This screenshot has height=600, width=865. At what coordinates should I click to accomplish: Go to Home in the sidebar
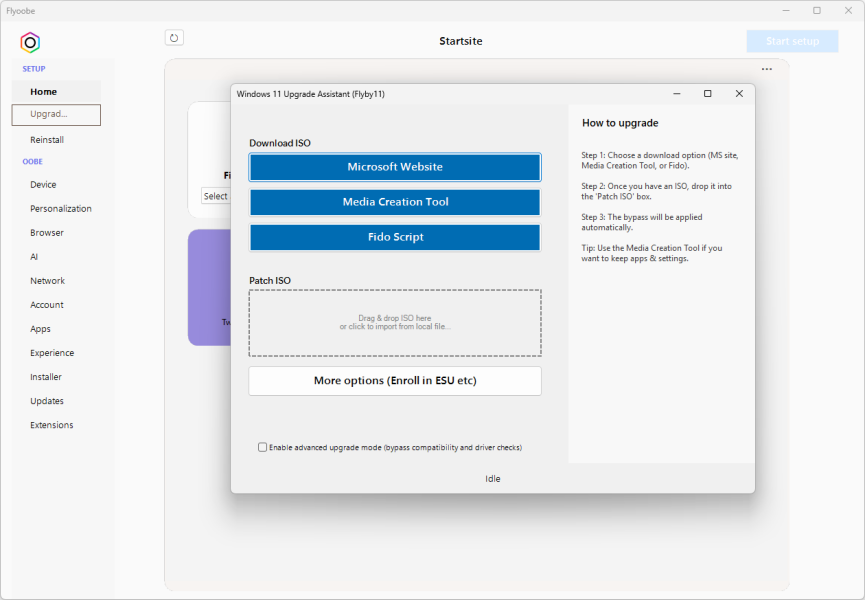[x=43, y=92]
